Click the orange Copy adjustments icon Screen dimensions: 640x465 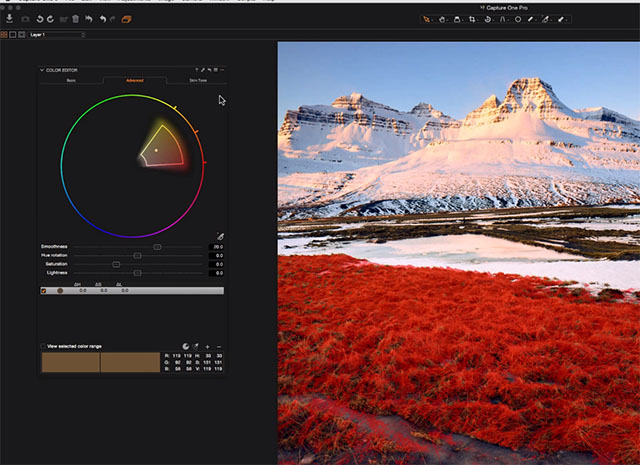click(127, 18)
